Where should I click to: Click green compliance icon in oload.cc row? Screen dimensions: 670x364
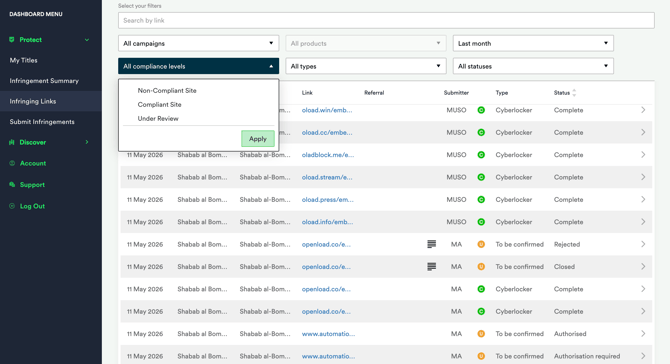coord(481,132)
